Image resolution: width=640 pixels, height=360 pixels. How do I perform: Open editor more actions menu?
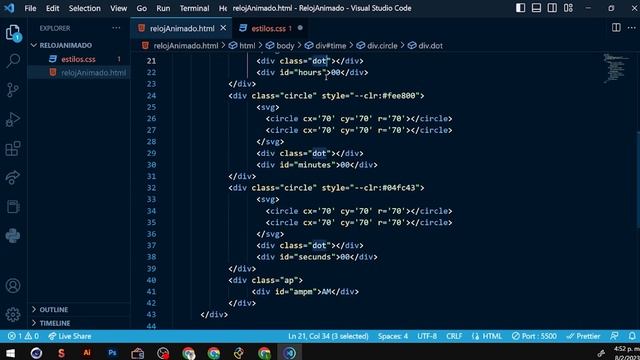(x=631, y=28)
